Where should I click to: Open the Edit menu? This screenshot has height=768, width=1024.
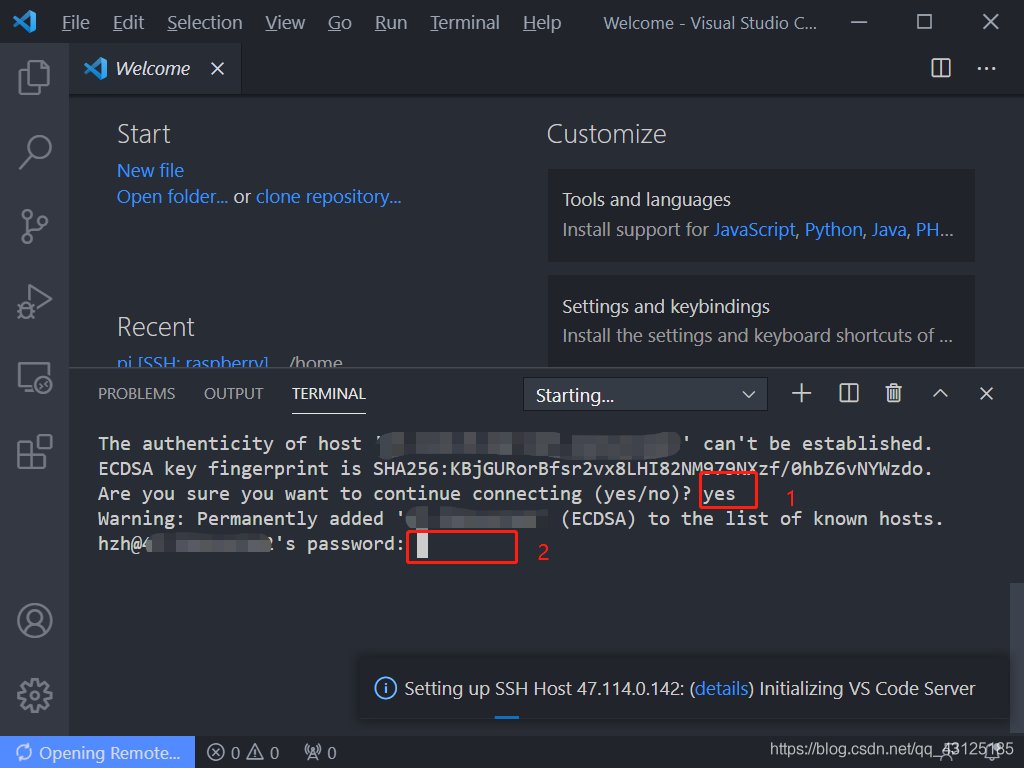128,23
